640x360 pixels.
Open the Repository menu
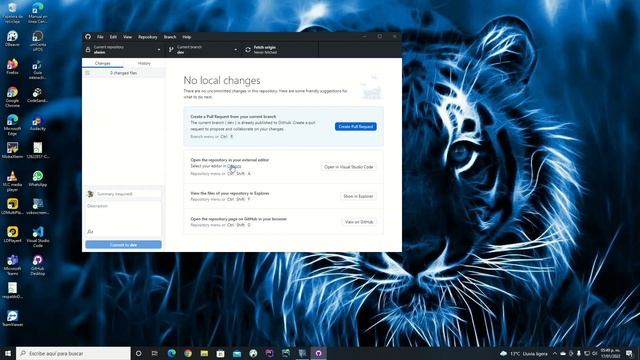(147, 37)
